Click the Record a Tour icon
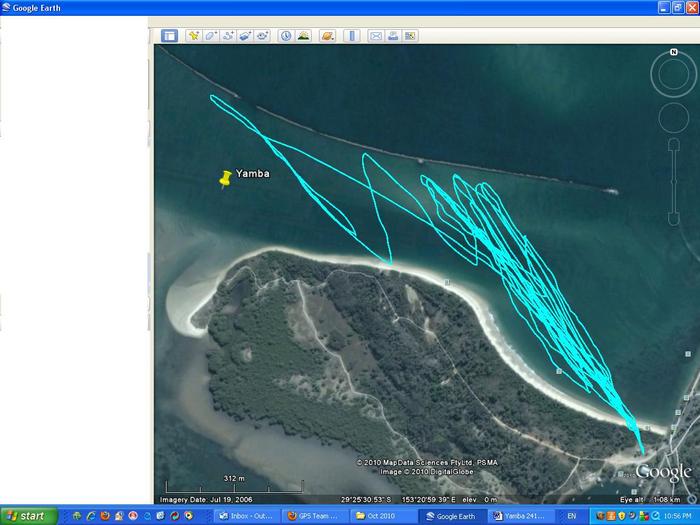 click(x=263, y=35)
